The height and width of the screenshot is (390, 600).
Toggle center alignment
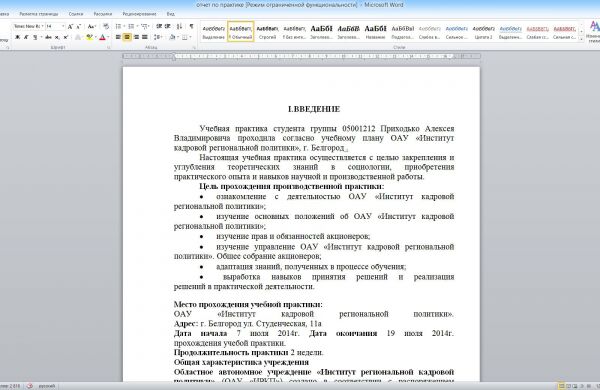[x=126, y=37]
